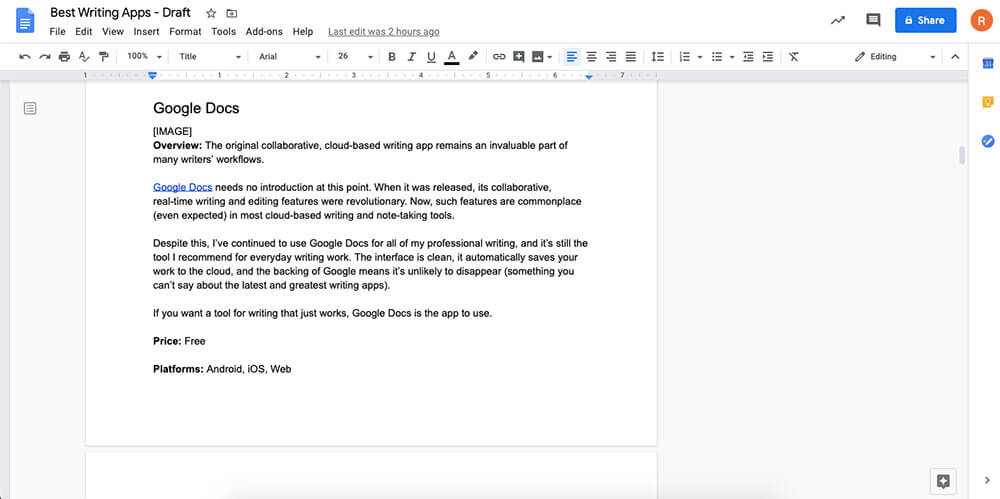Click the Clear formatting icon
The image size is (1000, 499).
click(x=794, y=57)
